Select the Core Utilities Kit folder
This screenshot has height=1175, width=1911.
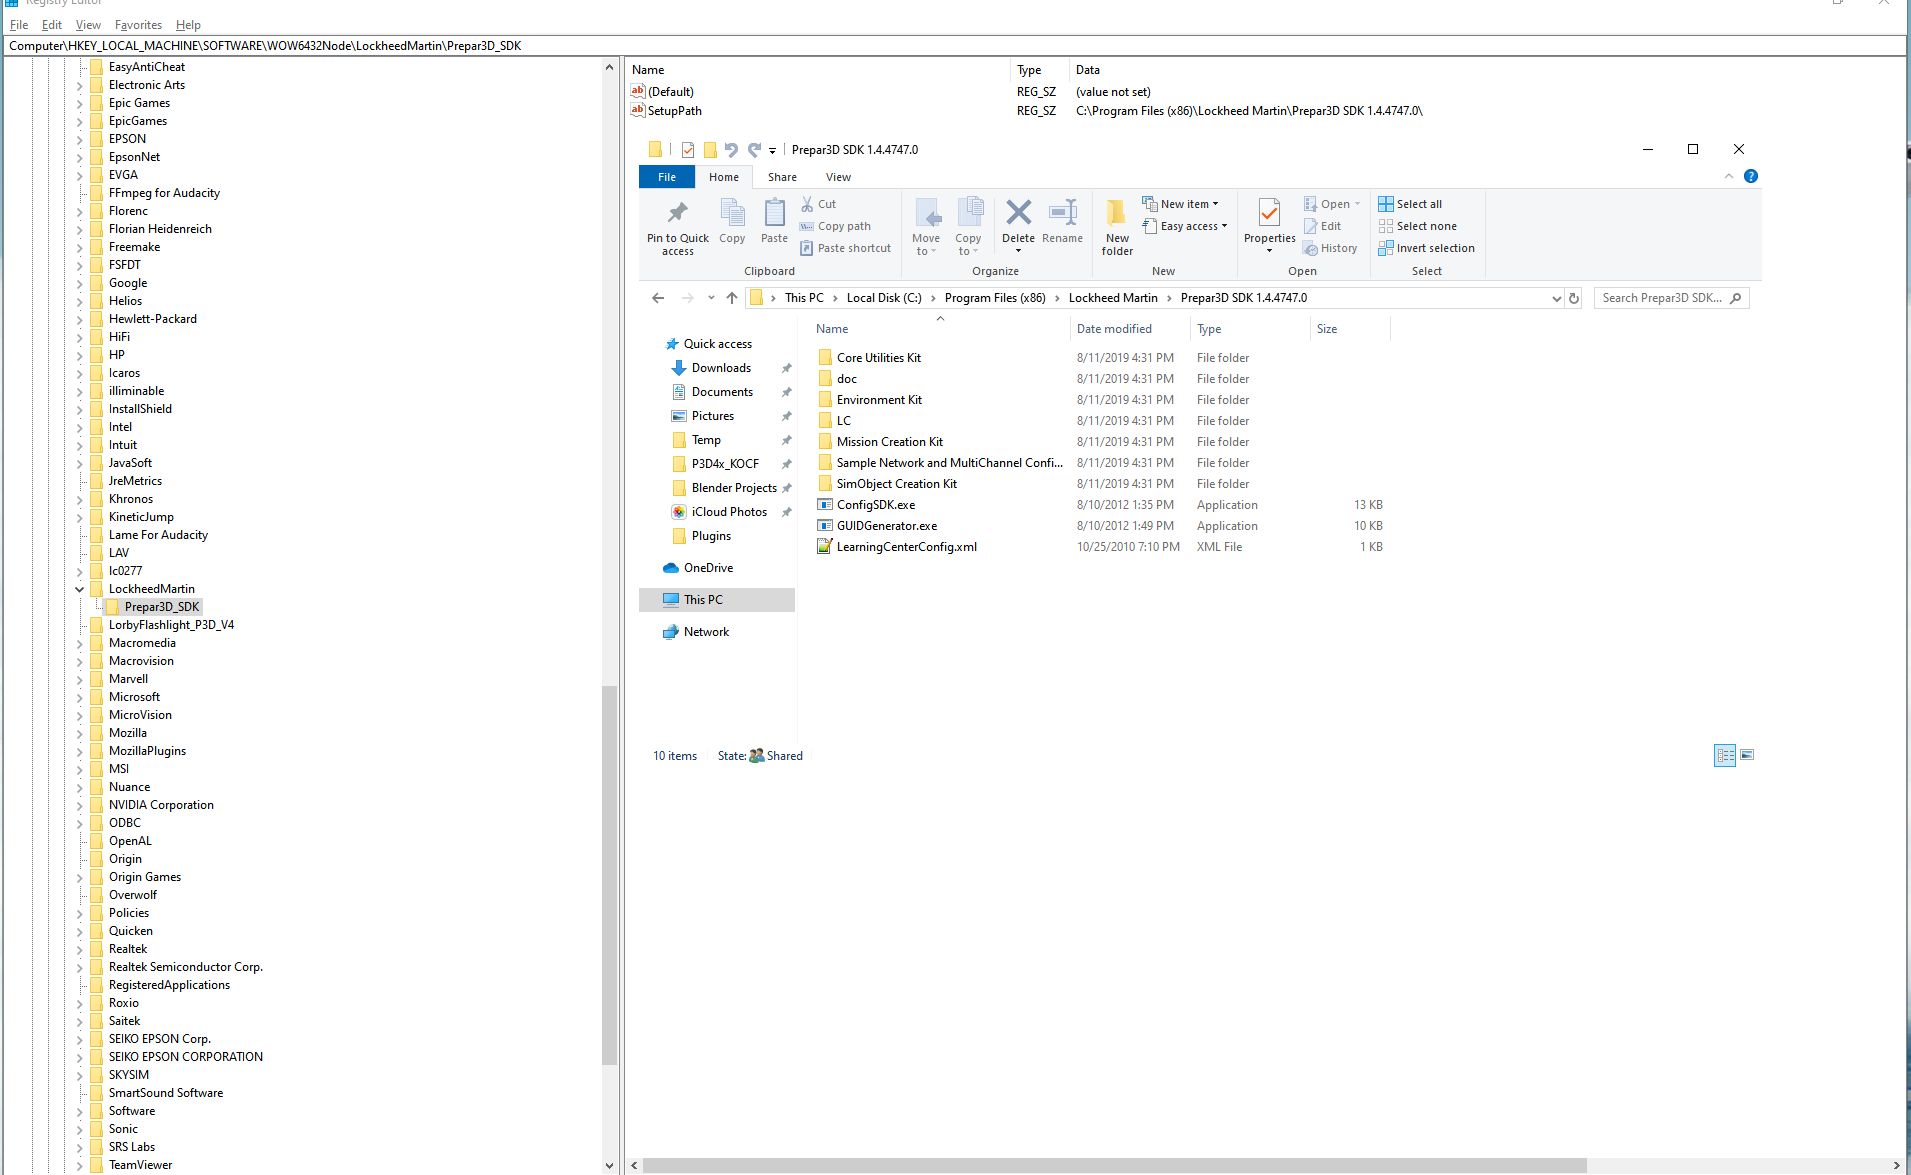click(879, 358)
